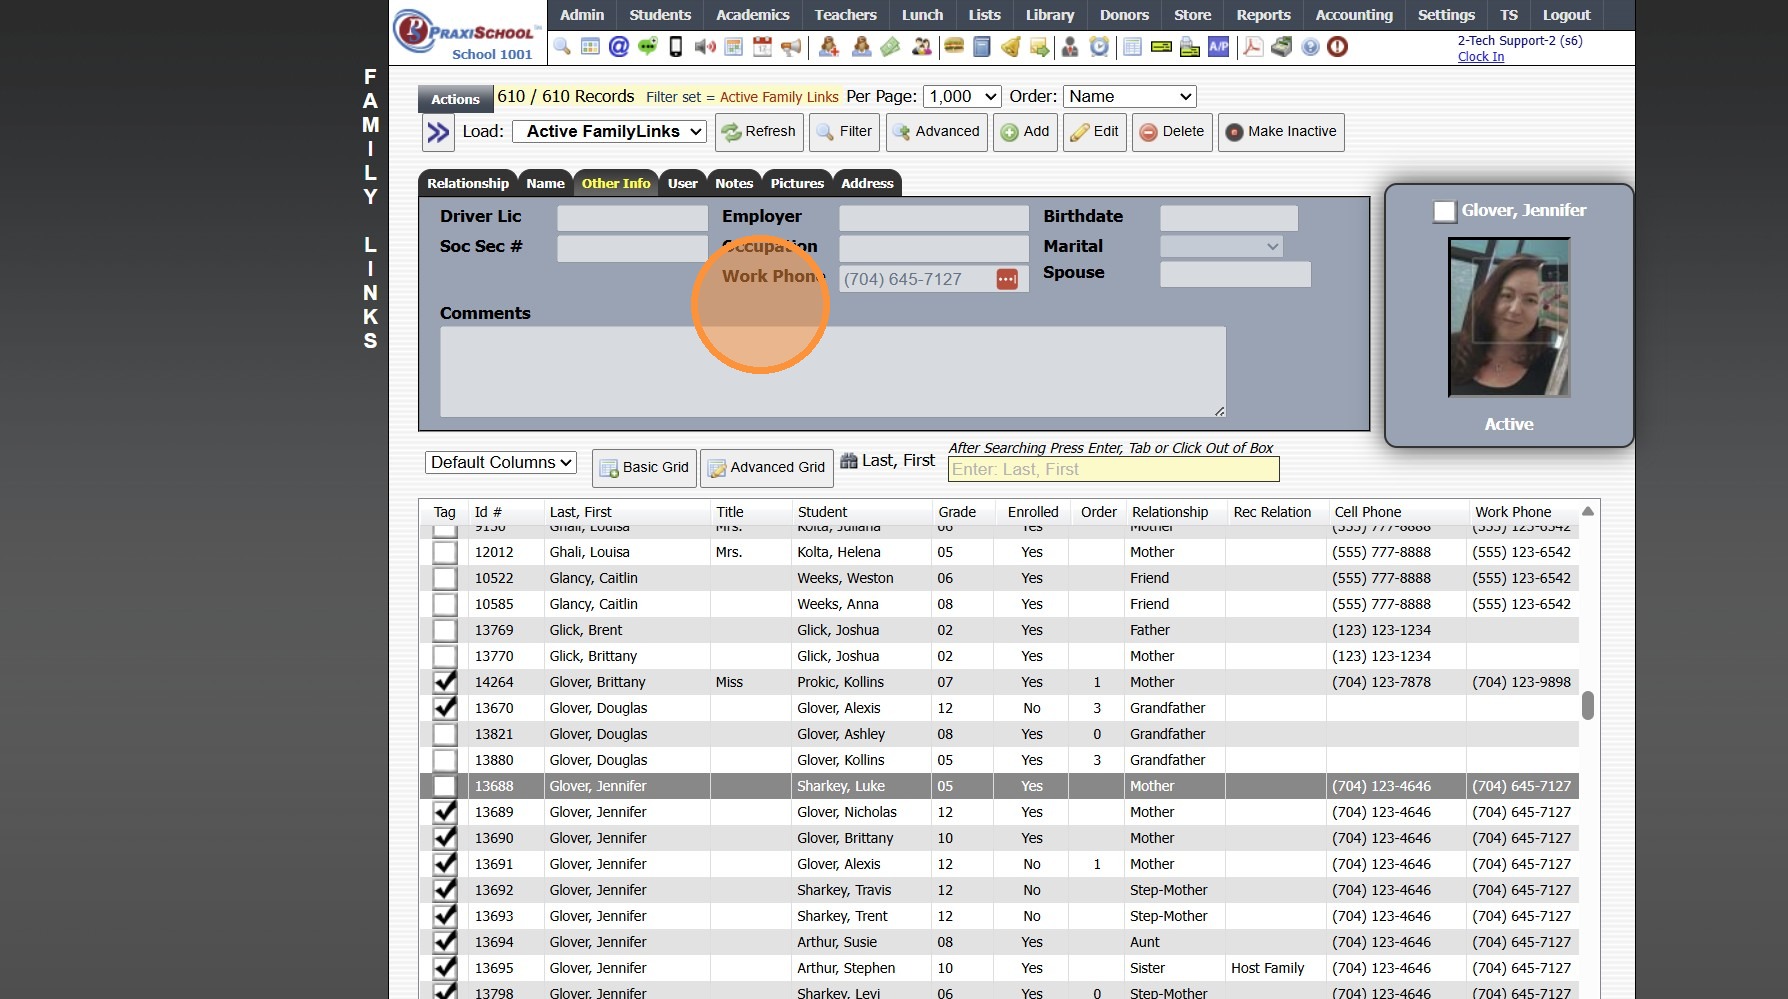Toggle checkbox beside Glover, Jennifer photo header

1444,211
